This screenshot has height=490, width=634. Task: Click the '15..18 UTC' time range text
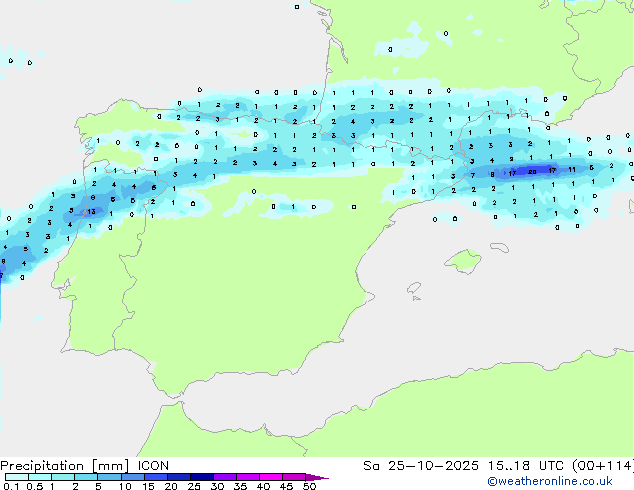(x=525, y=466)
